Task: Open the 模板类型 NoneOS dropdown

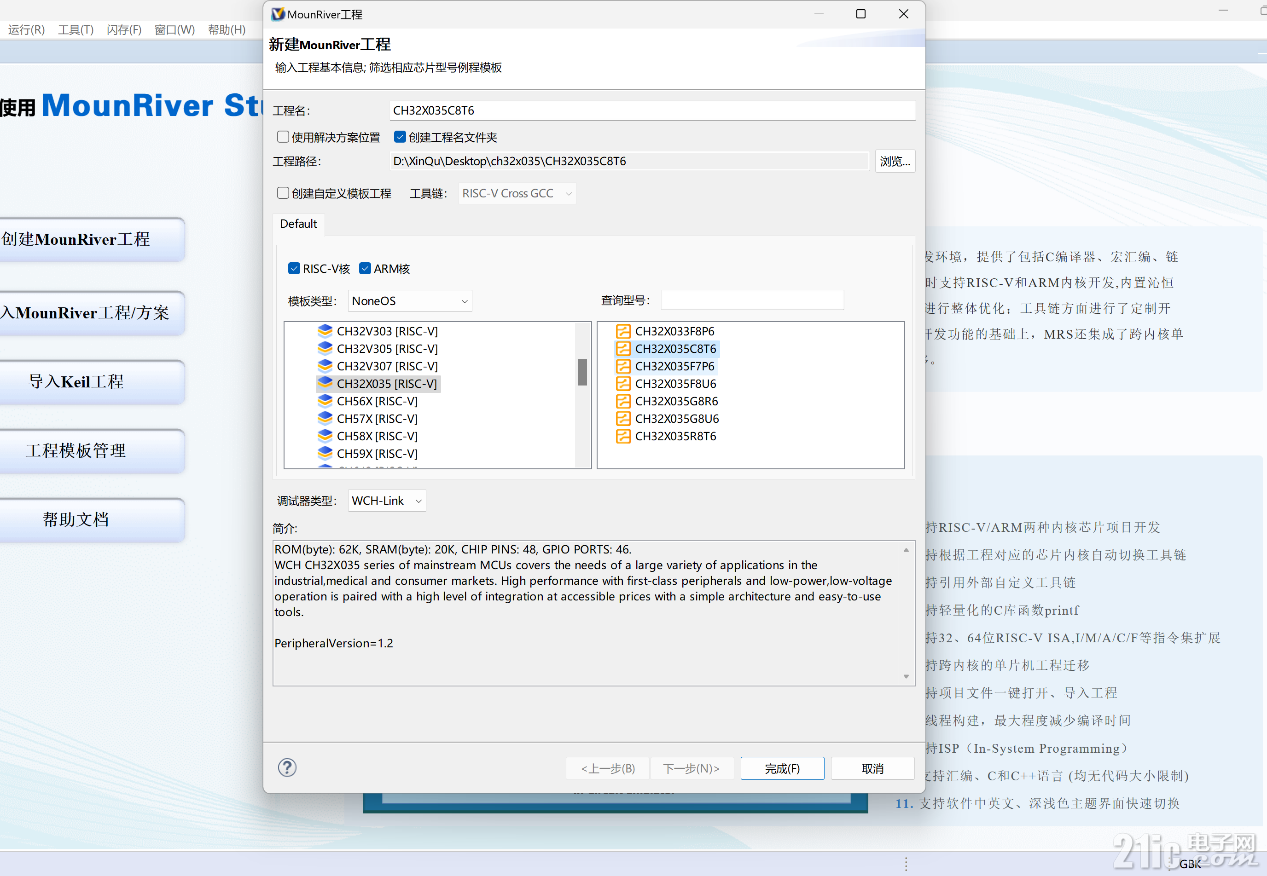Action: click(x=410, y=301)
